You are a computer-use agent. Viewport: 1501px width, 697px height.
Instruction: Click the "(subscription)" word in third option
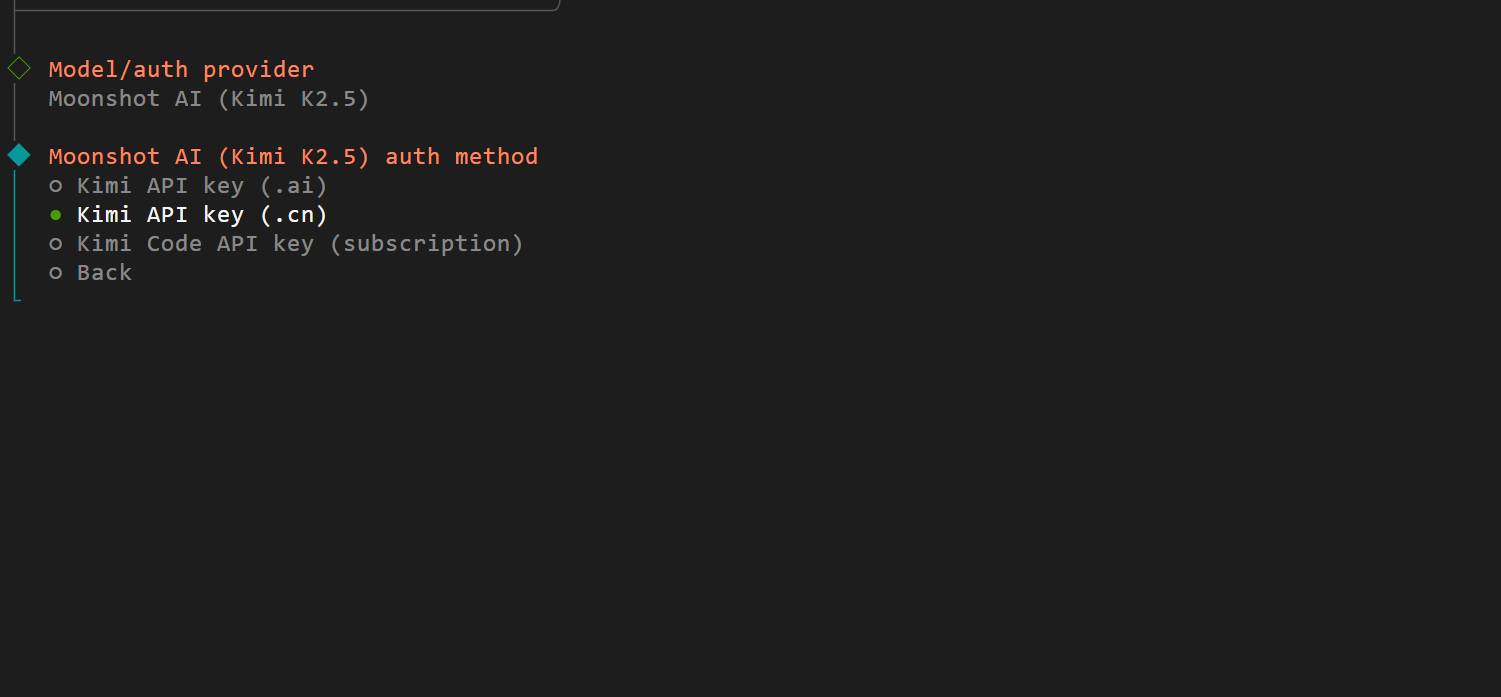click(x=426, y=244)
